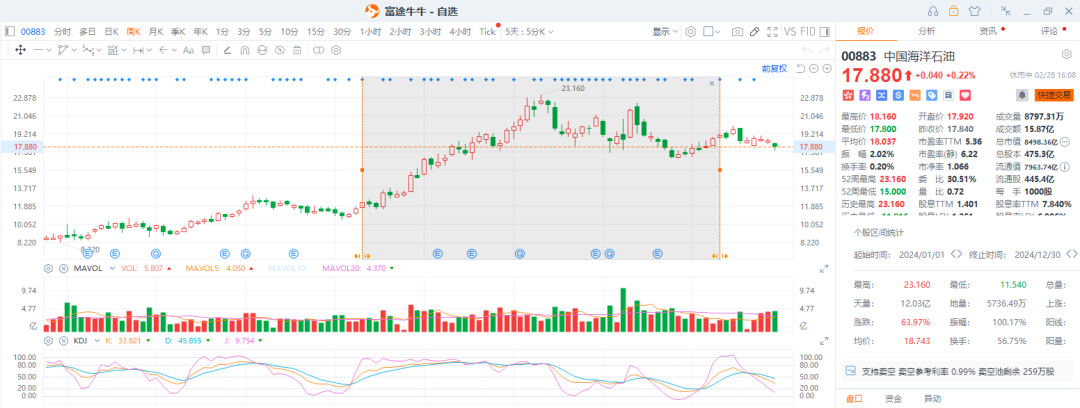
Task: Select the horizontal line drawing tool
Action: tap(38, 50)
